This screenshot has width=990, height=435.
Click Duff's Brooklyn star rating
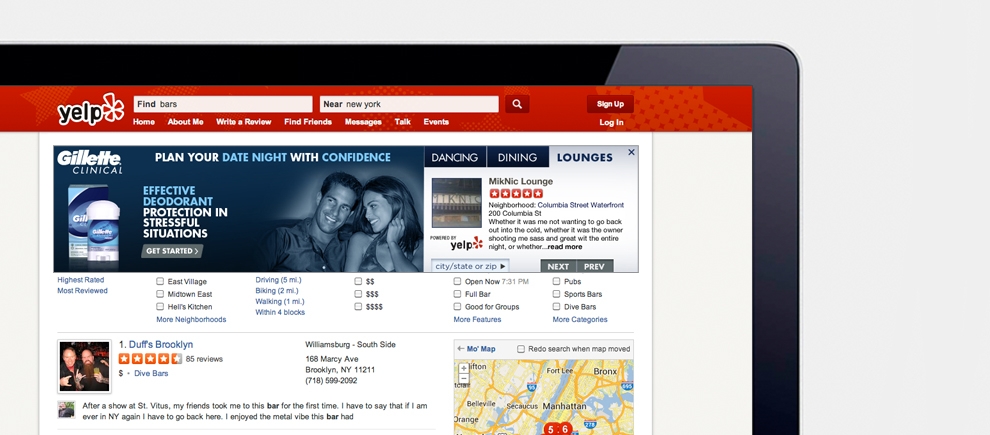150,359
